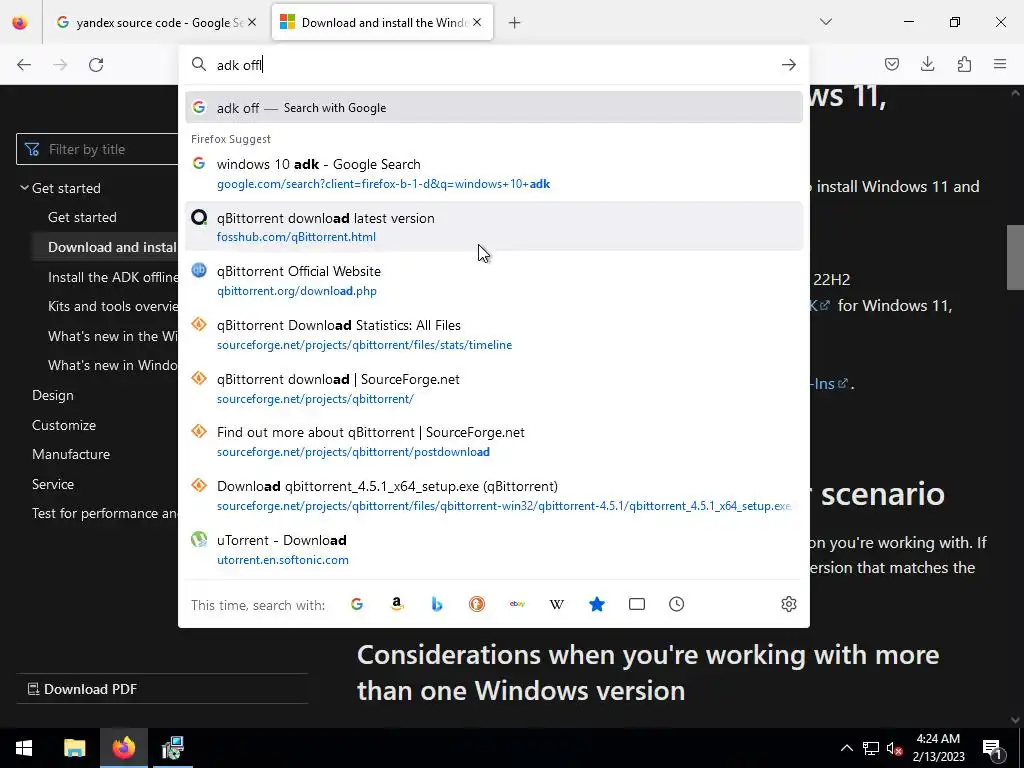Viewport: 1024px width, 768px height.
Task: Show hidden system tray icons
Action: pyautogui.click(x=846, y=748)
